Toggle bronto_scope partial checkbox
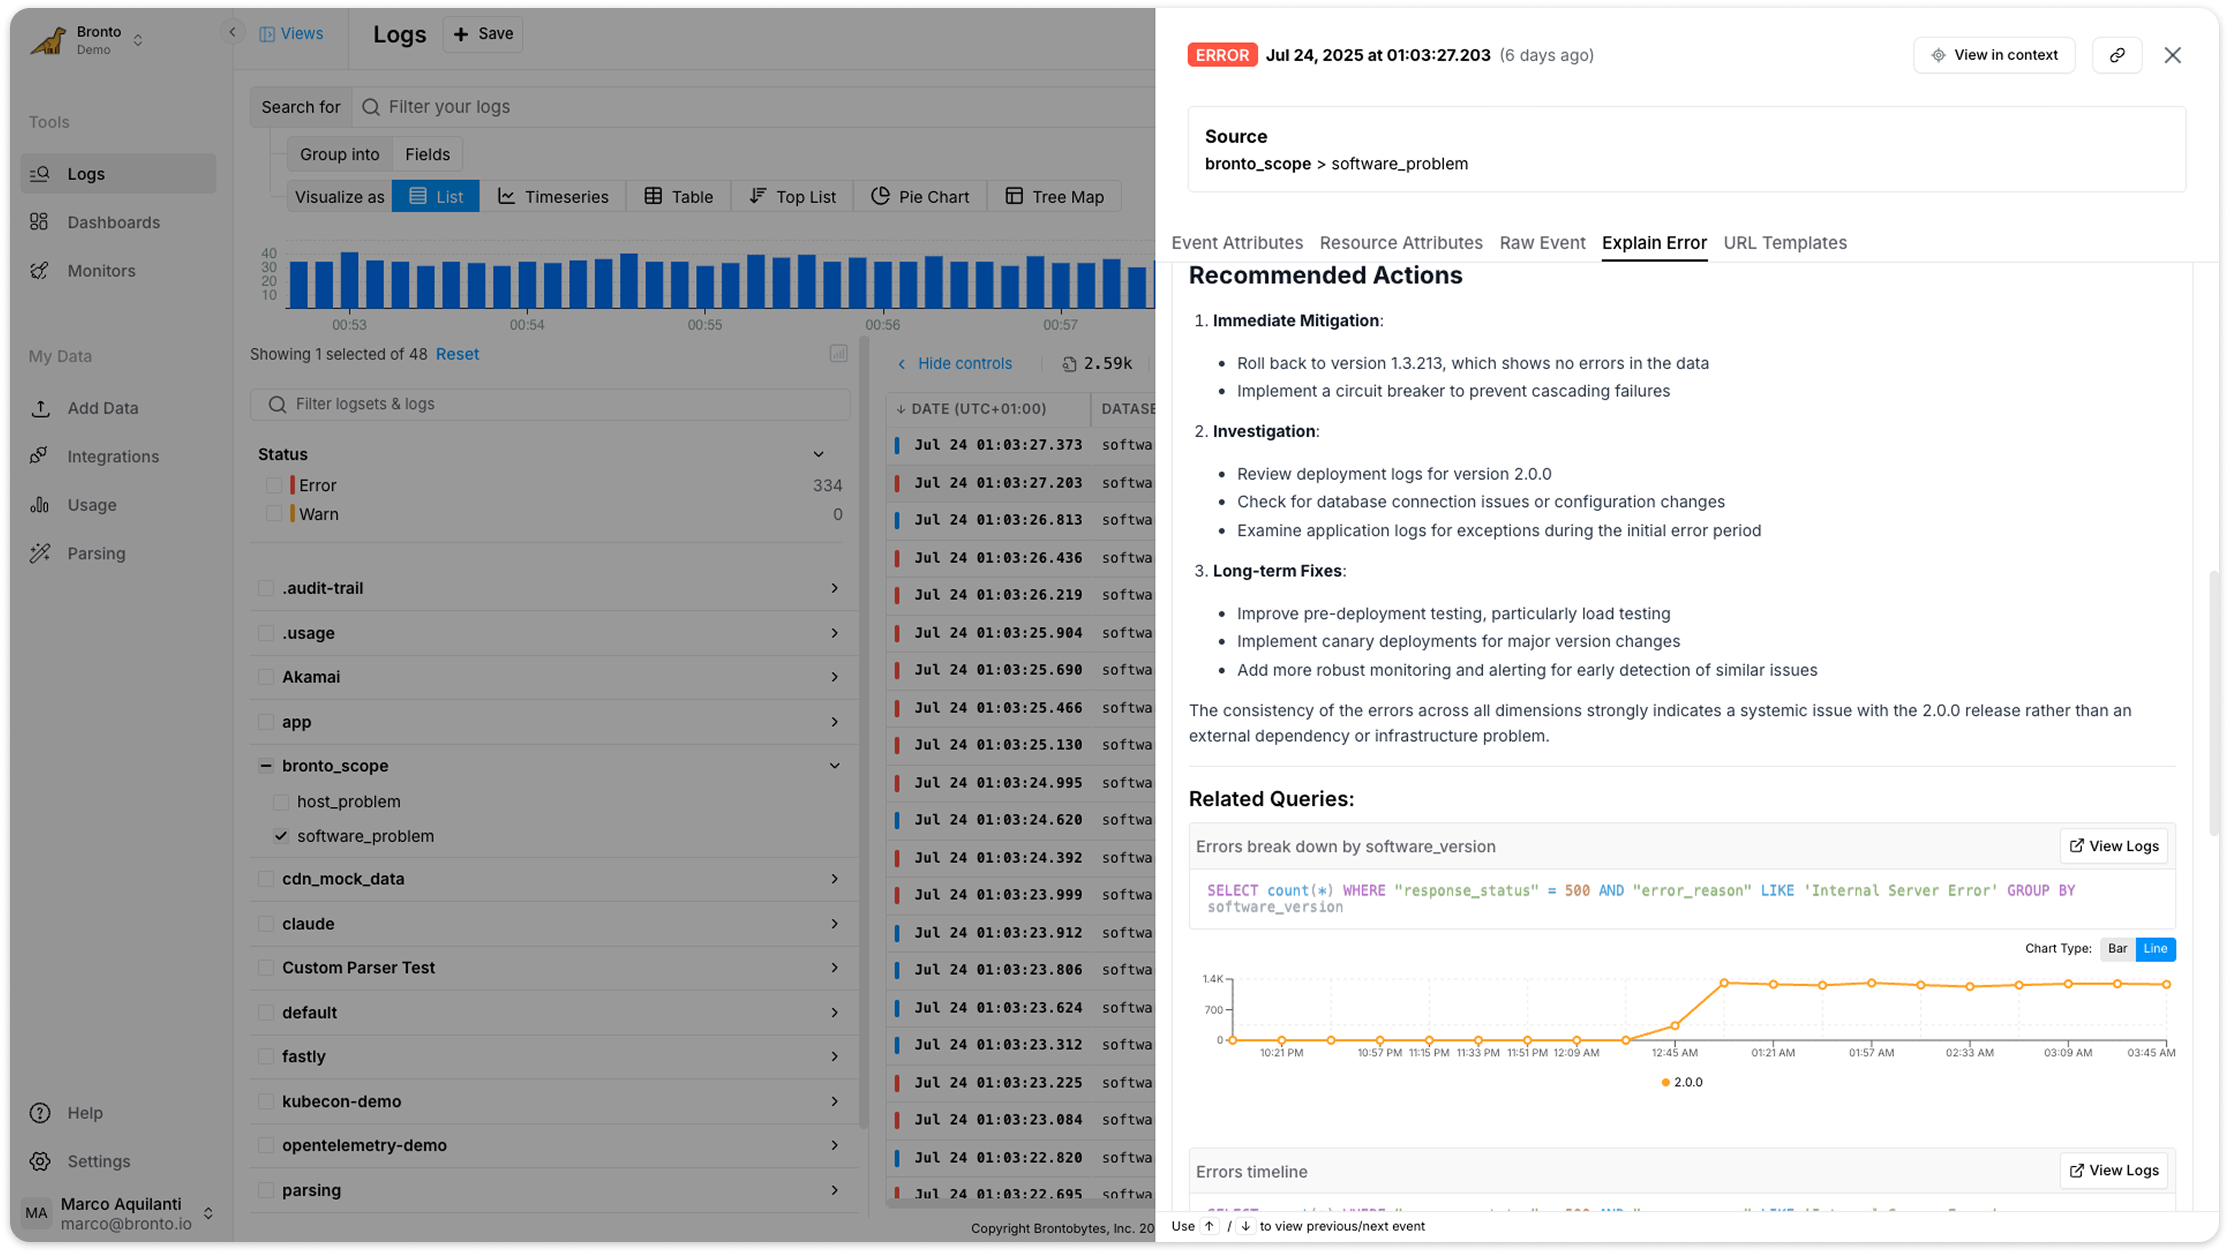Image resolution: width=2229 pixels, height=1254 pixels. click(x=266, y=766)
